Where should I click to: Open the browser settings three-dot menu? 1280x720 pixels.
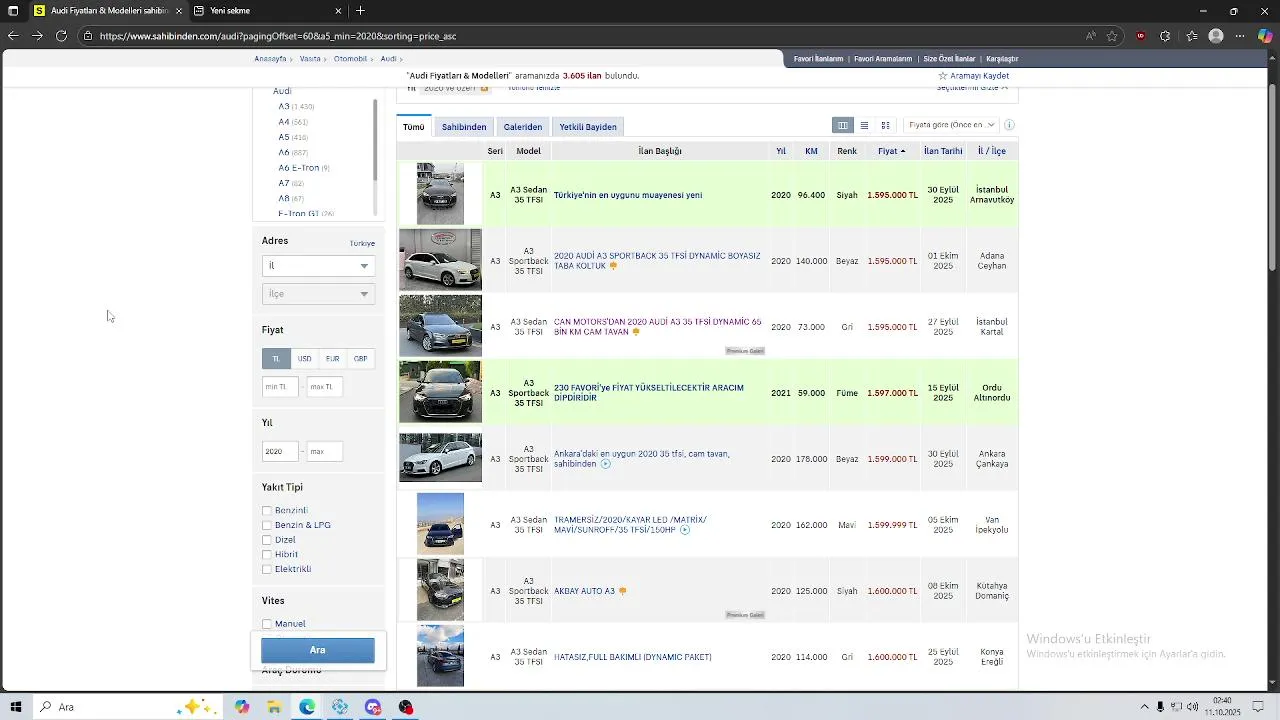tap(1240, 36)
